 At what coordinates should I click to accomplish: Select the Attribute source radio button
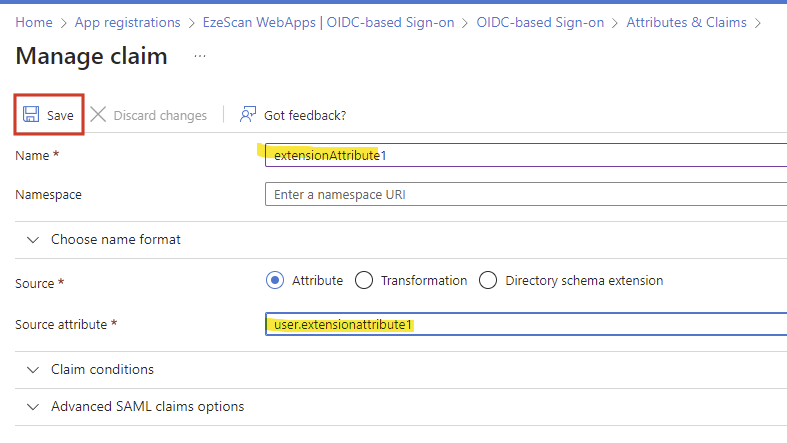point(275,281)
